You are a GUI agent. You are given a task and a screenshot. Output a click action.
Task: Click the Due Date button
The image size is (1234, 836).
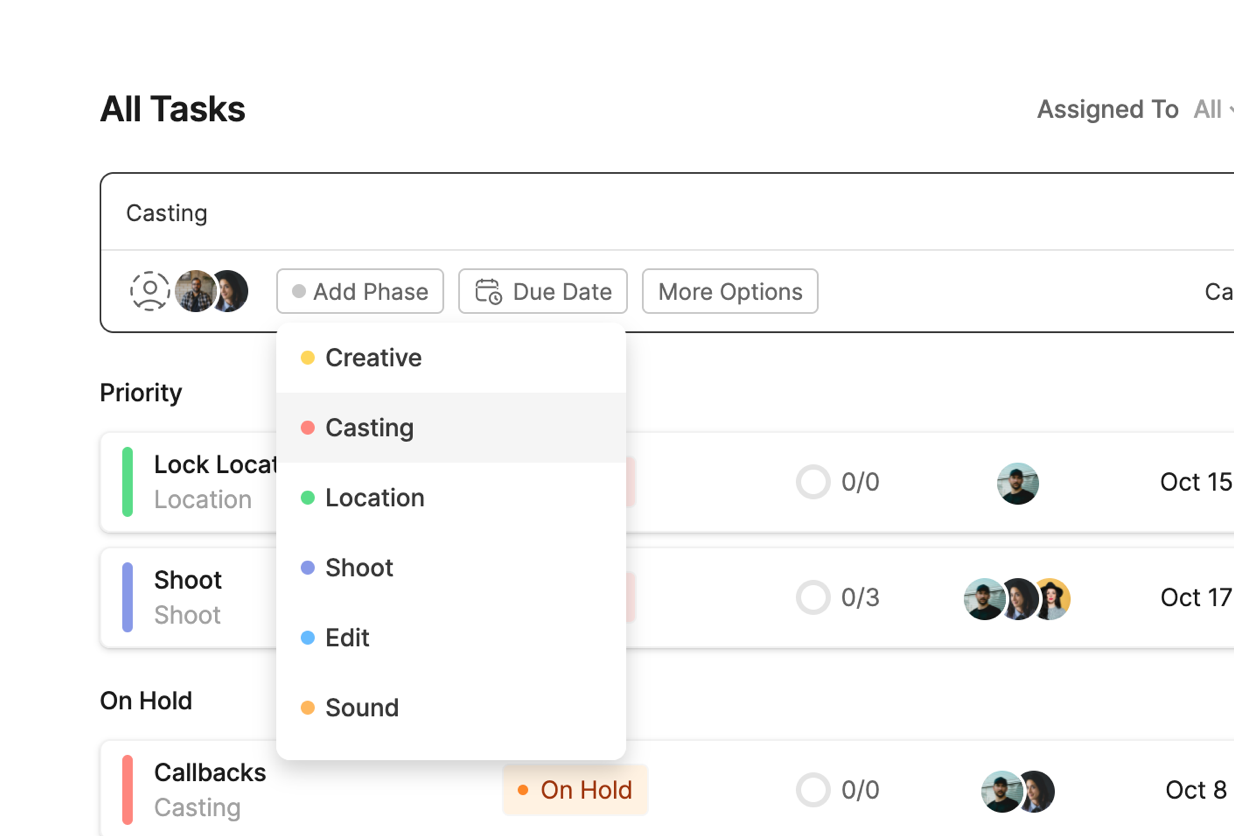click(543, 291)
